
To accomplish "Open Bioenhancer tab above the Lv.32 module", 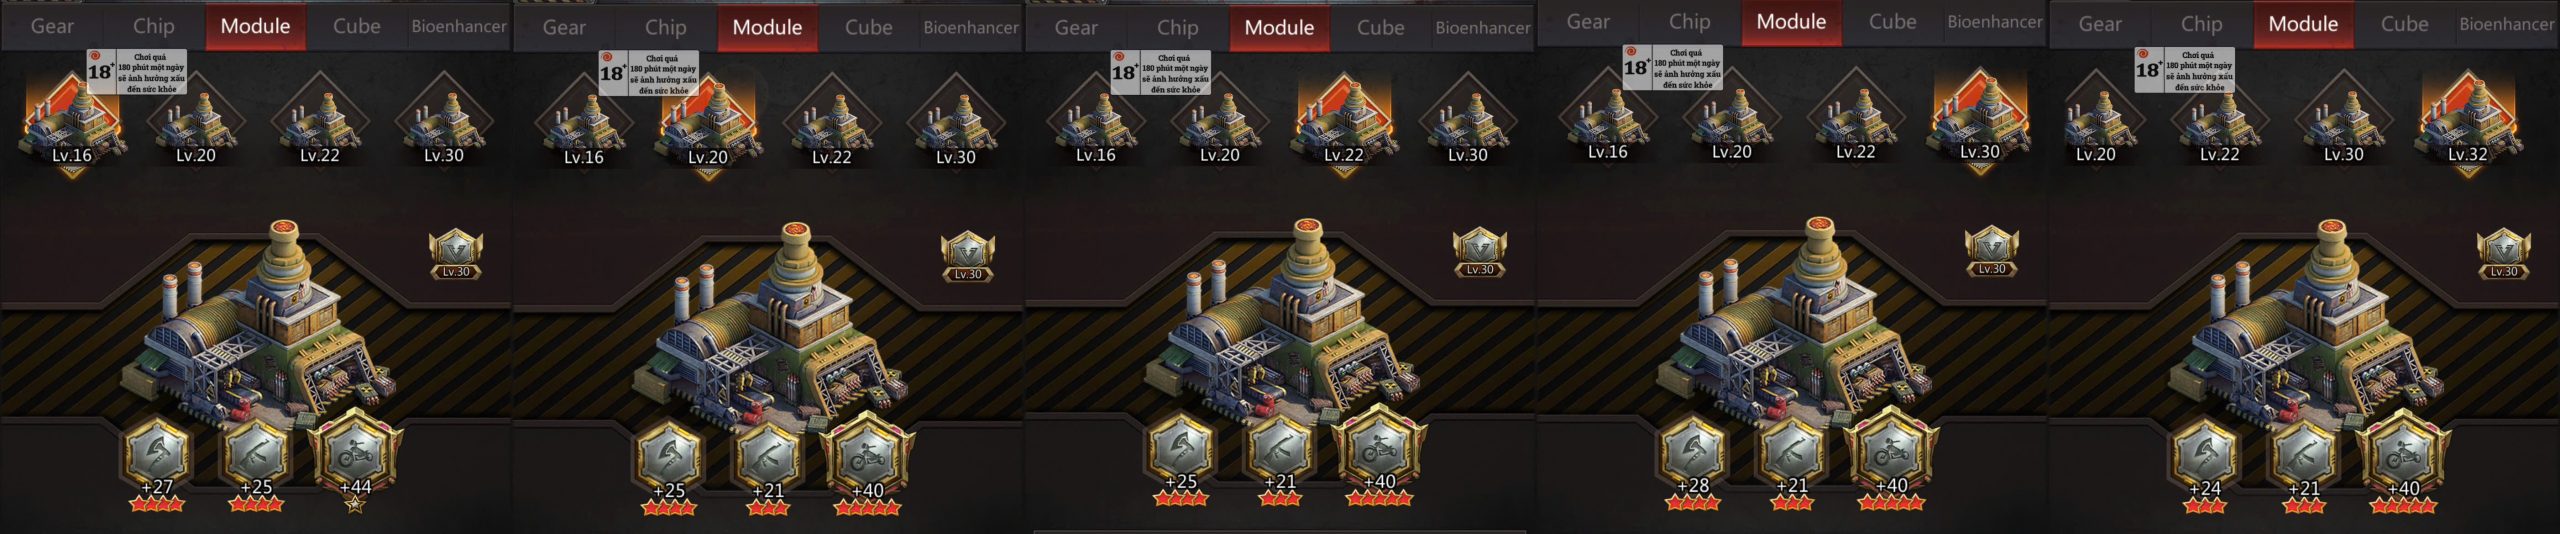I will [2506, 24].
